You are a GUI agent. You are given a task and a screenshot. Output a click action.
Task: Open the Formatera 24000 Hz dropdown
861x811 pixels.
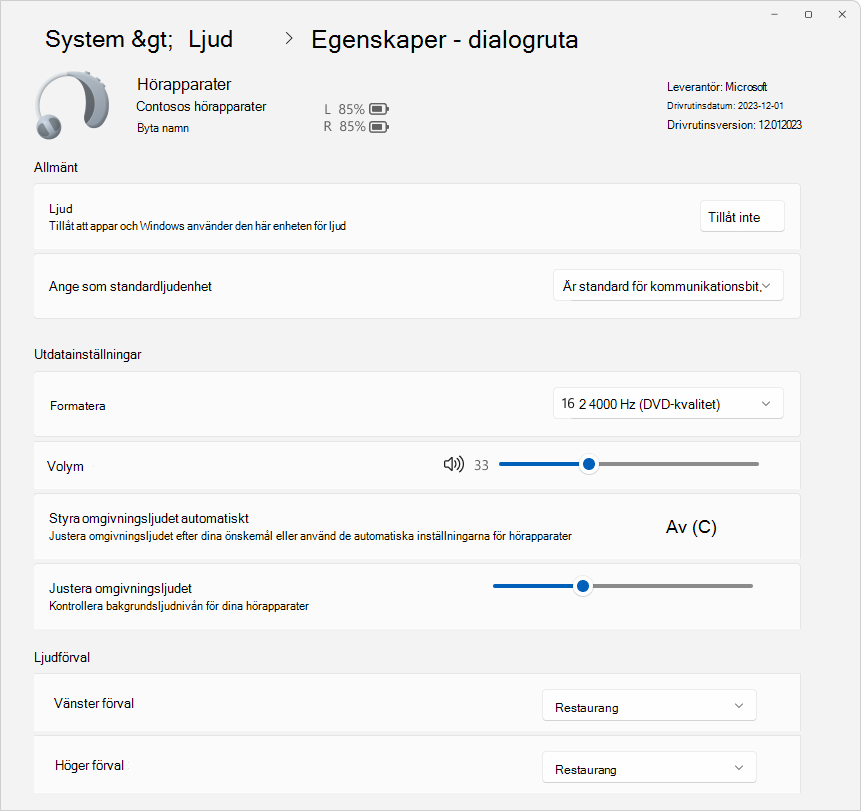[668, 404]
